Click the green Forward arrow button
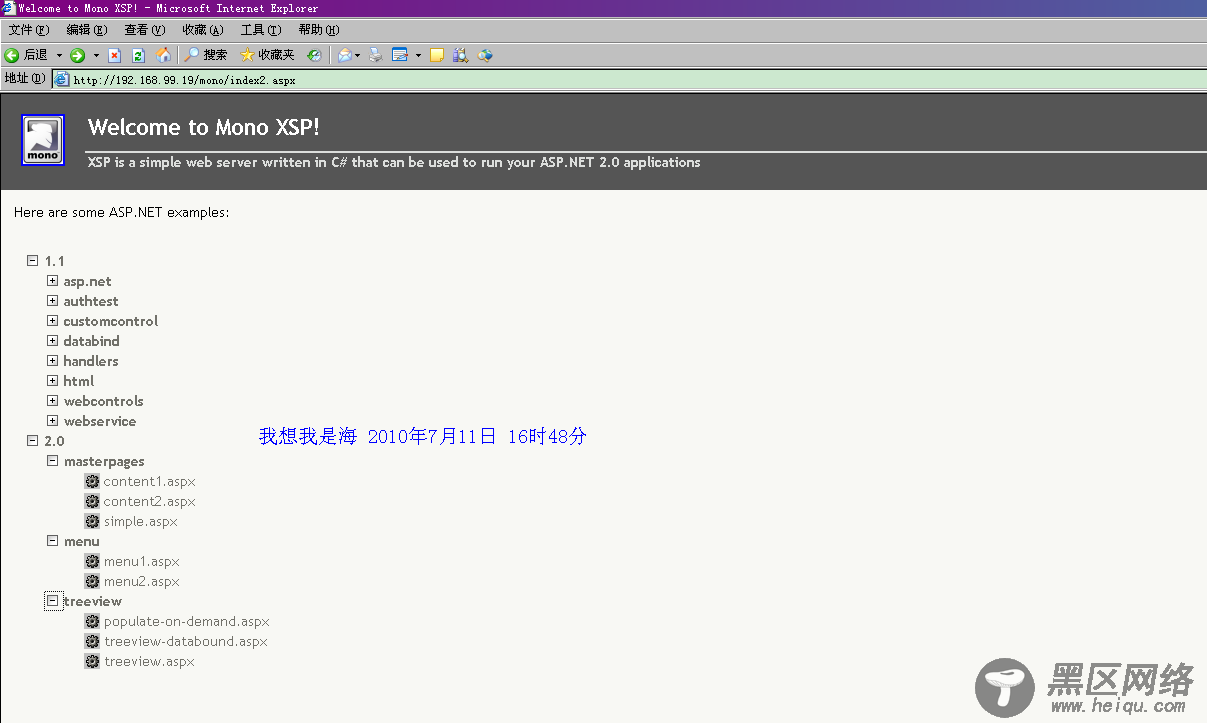 [77, 55]
